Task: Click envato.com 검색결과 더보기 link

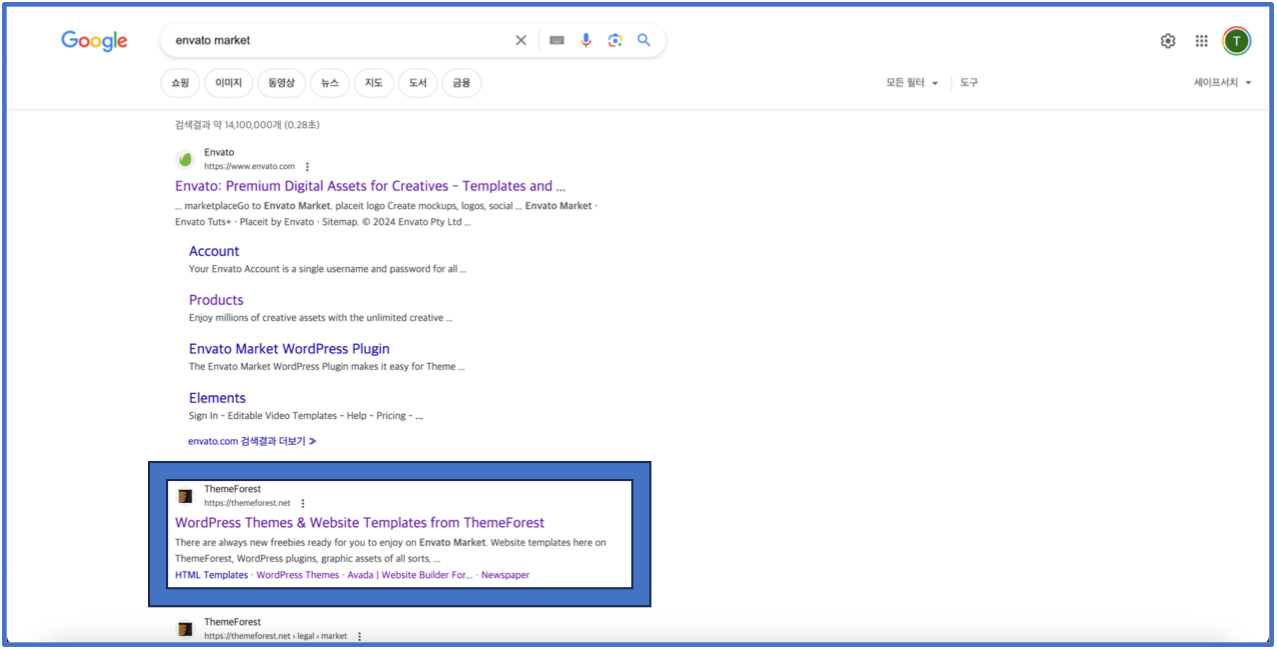Action: pos(252,441)
